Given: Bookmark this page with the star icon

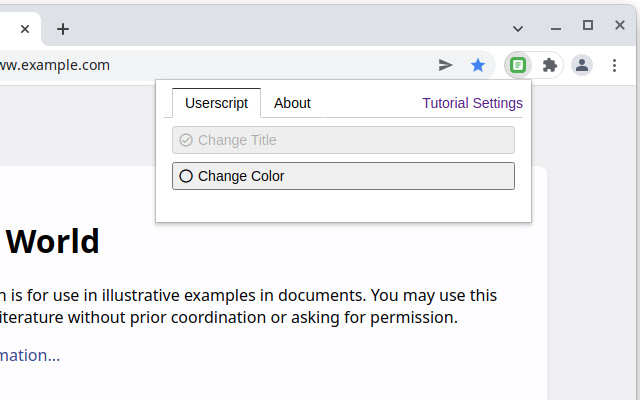Looking at the screenshot, I should pyautogui.click(x=478, y=65).
